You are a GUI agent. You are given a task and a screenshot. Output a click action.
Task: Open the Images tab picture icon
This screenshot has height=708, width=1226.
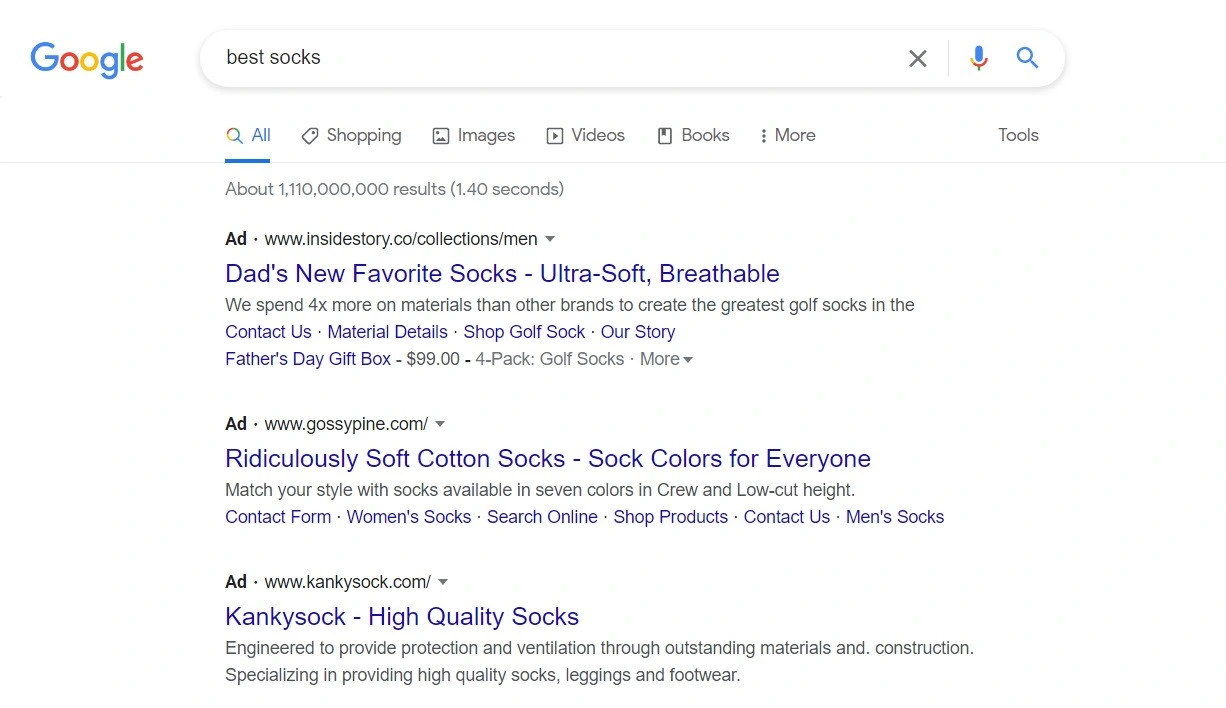pos(440,136)
